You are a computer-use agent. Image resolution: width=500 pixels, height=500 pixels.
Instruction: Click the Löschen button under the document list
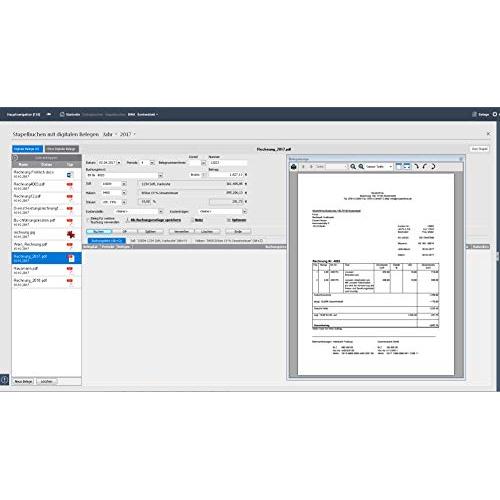coord(46,381)
